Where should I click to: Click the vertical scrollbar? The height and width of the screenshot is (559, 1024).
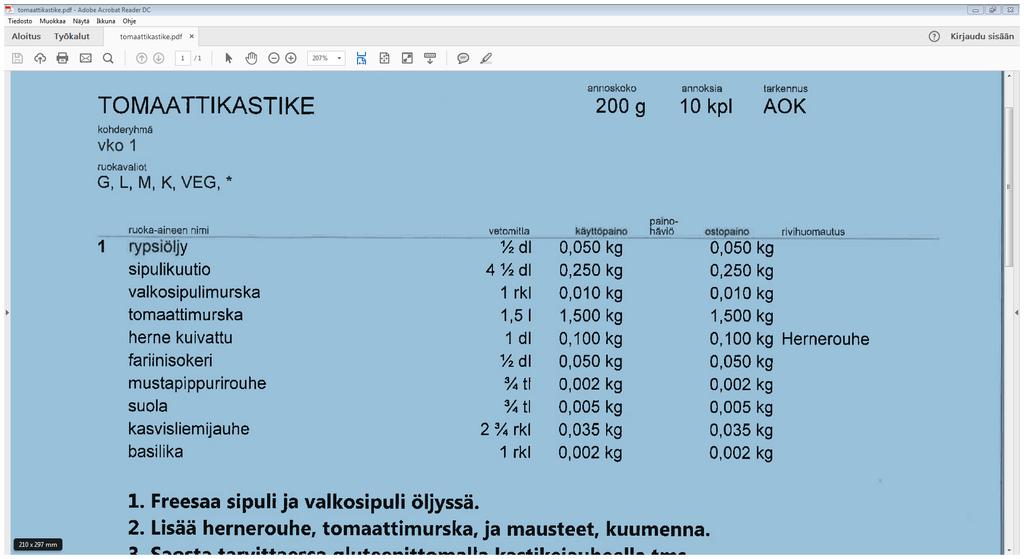pos(1010,189)
